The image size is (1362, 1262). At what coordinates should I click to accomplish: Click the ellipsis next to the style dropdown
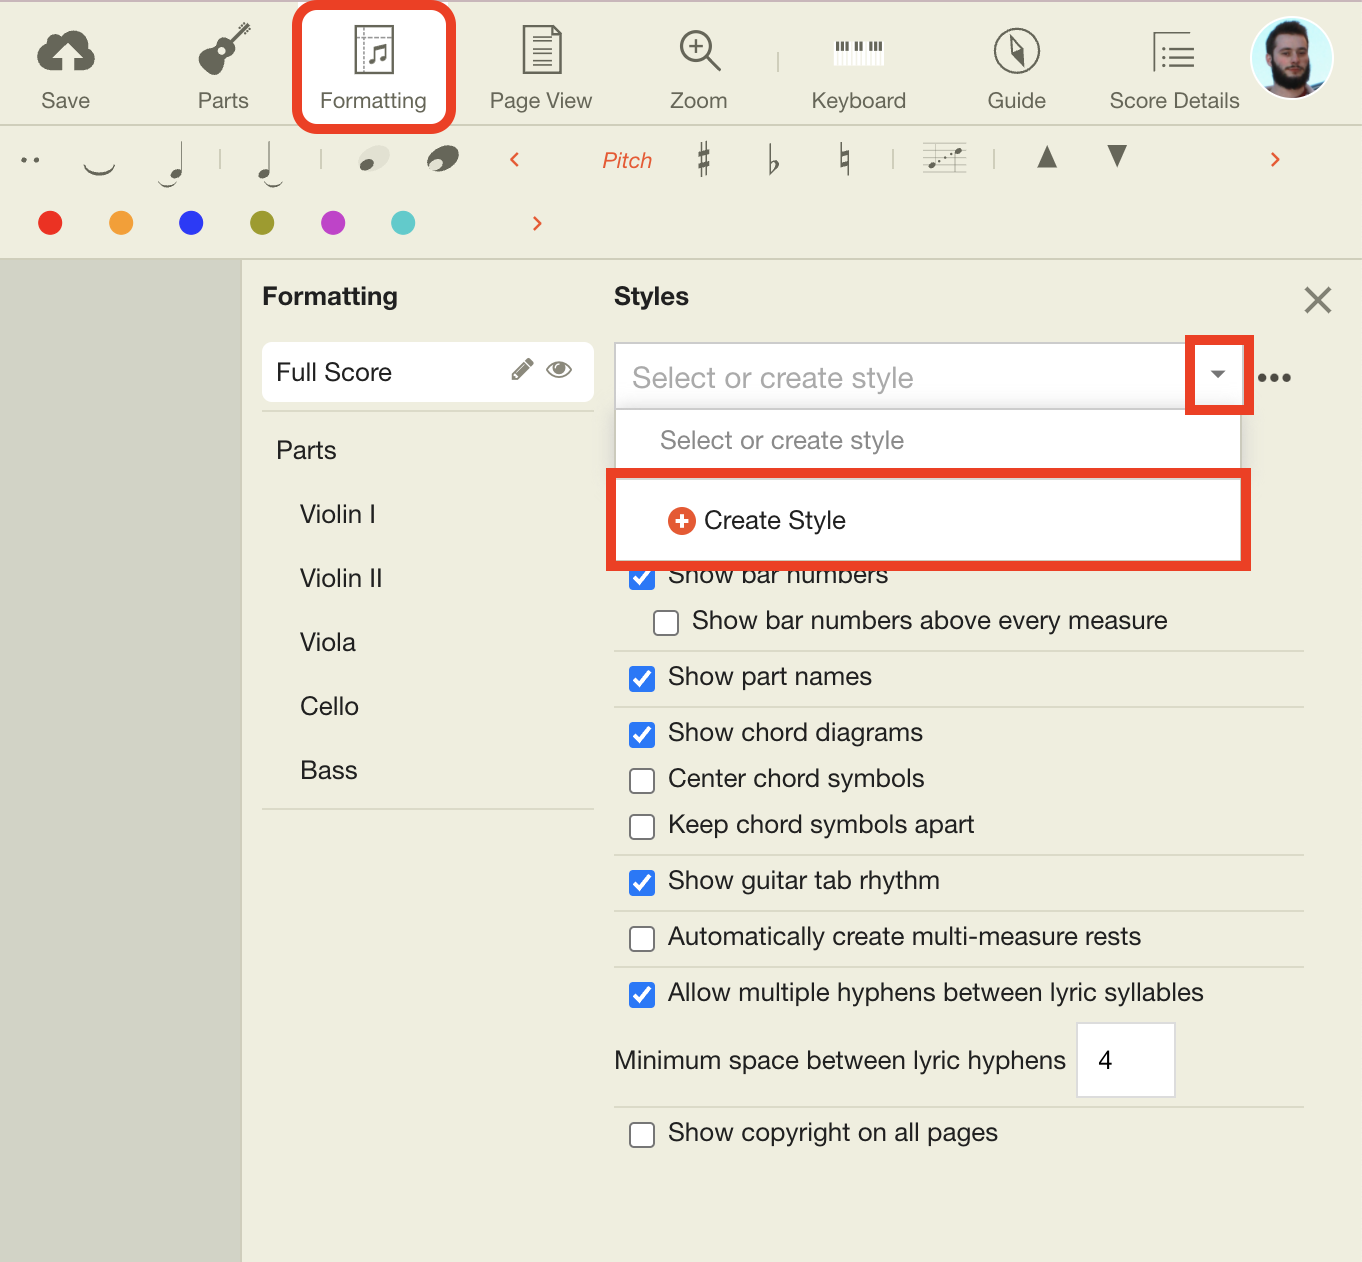(x=1275, y=377)
